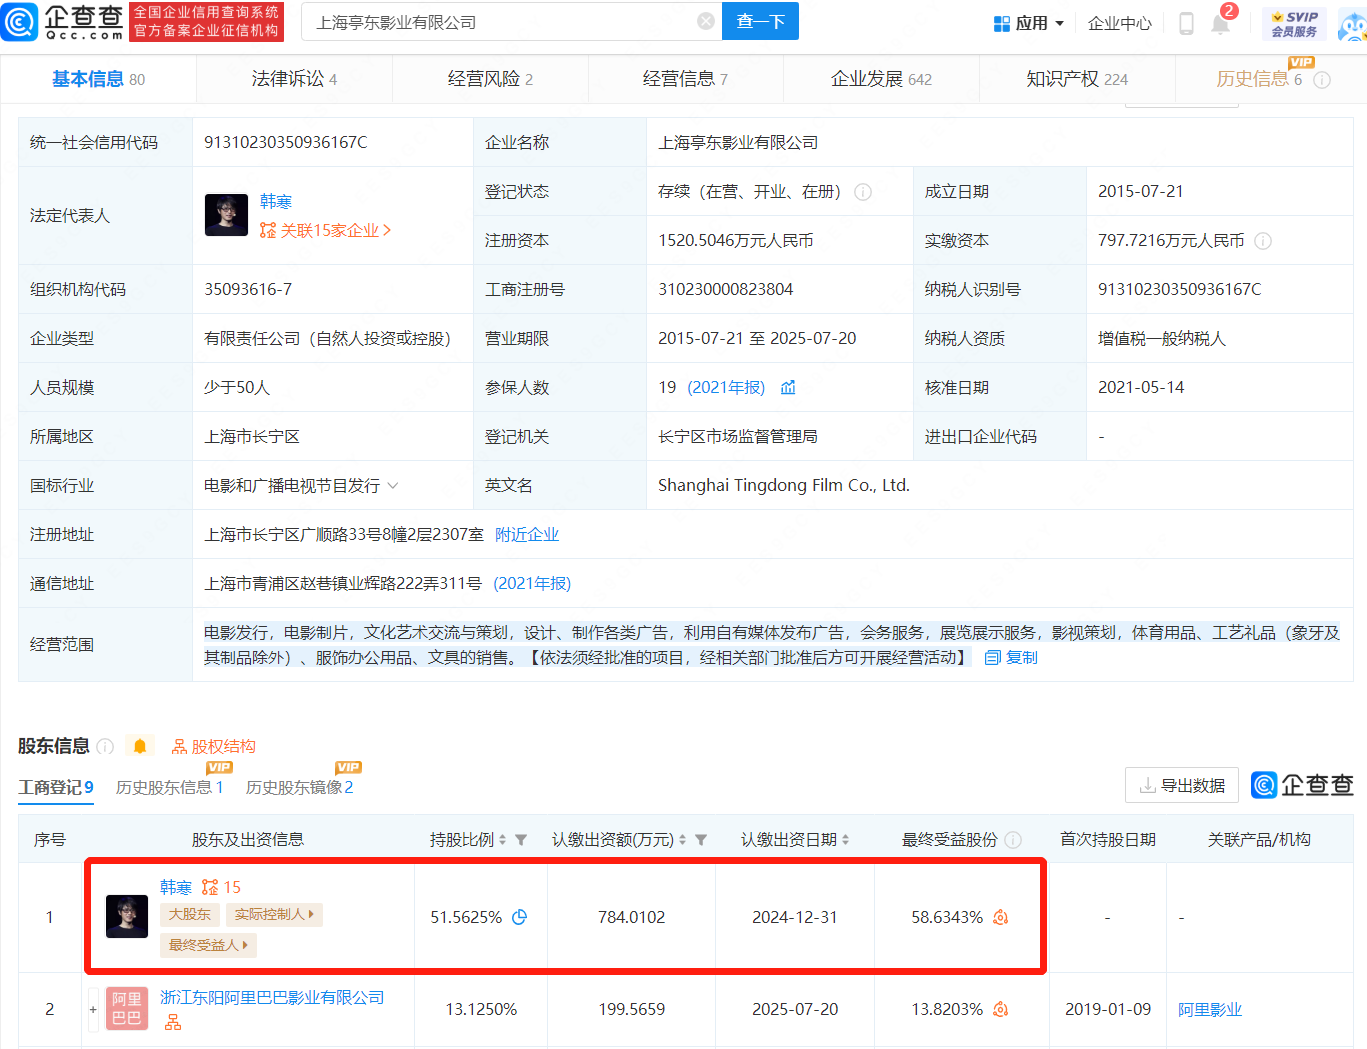Switch to the 企业发展 tab
This screenshot has width=1367, height=1049.
click(x=881, y=80)
